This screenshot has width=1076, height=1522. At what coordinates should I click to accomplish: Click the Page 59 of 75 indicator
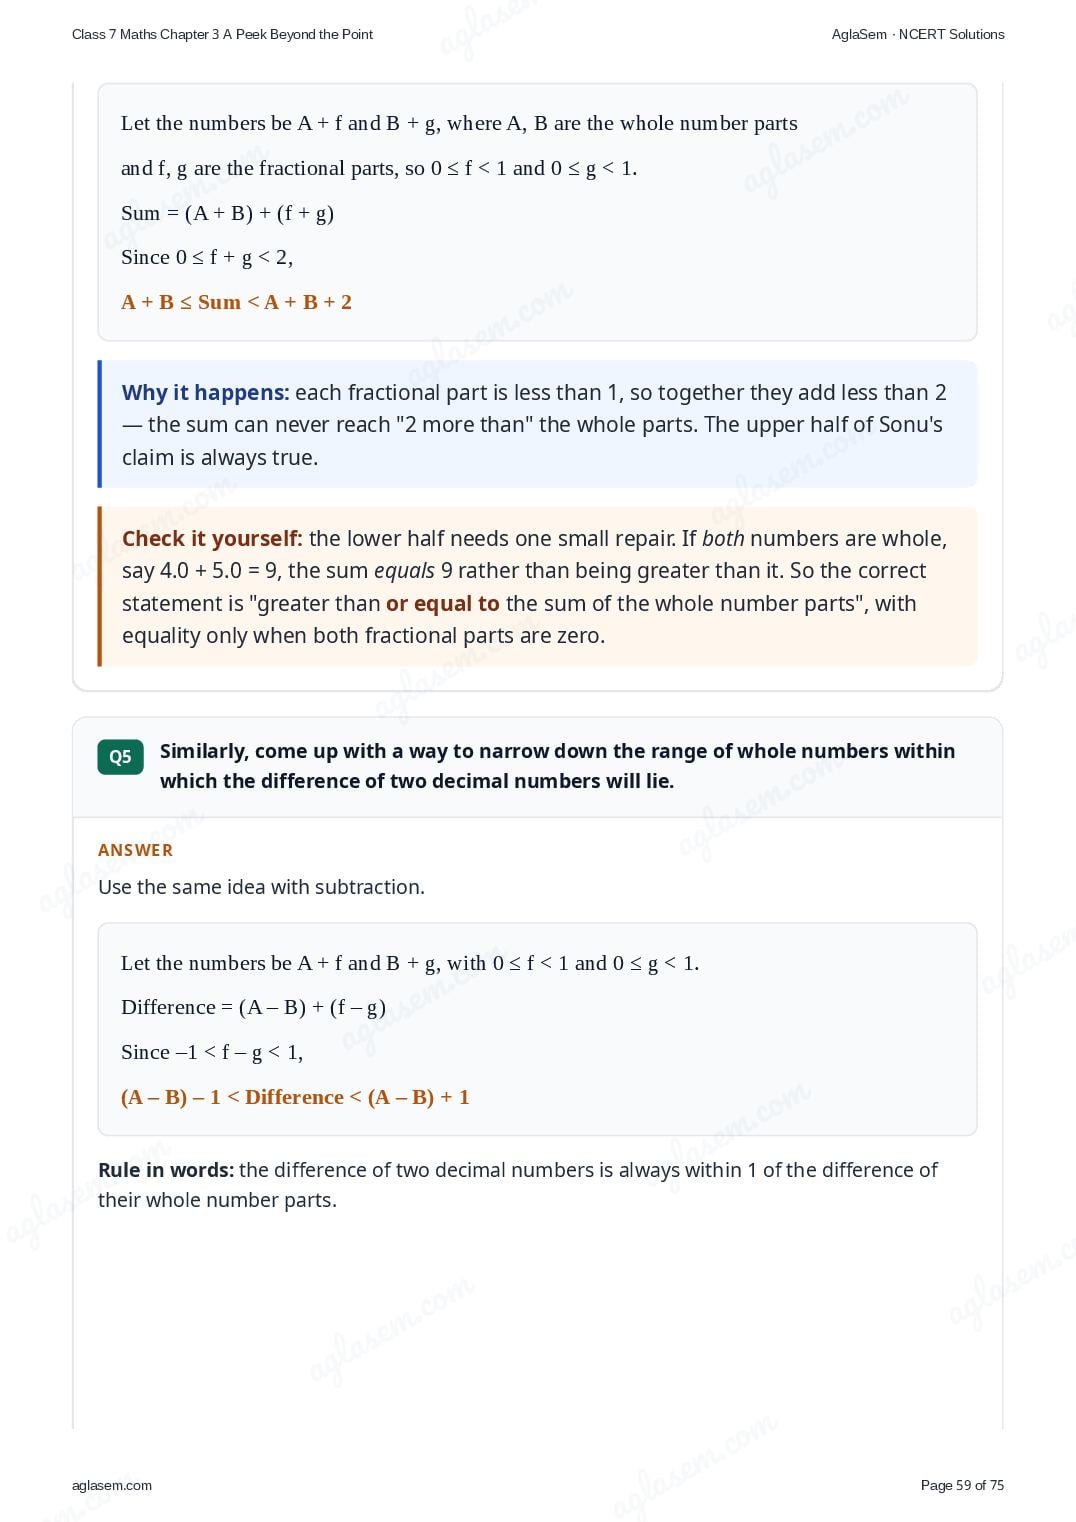(x=962, y=1485)
